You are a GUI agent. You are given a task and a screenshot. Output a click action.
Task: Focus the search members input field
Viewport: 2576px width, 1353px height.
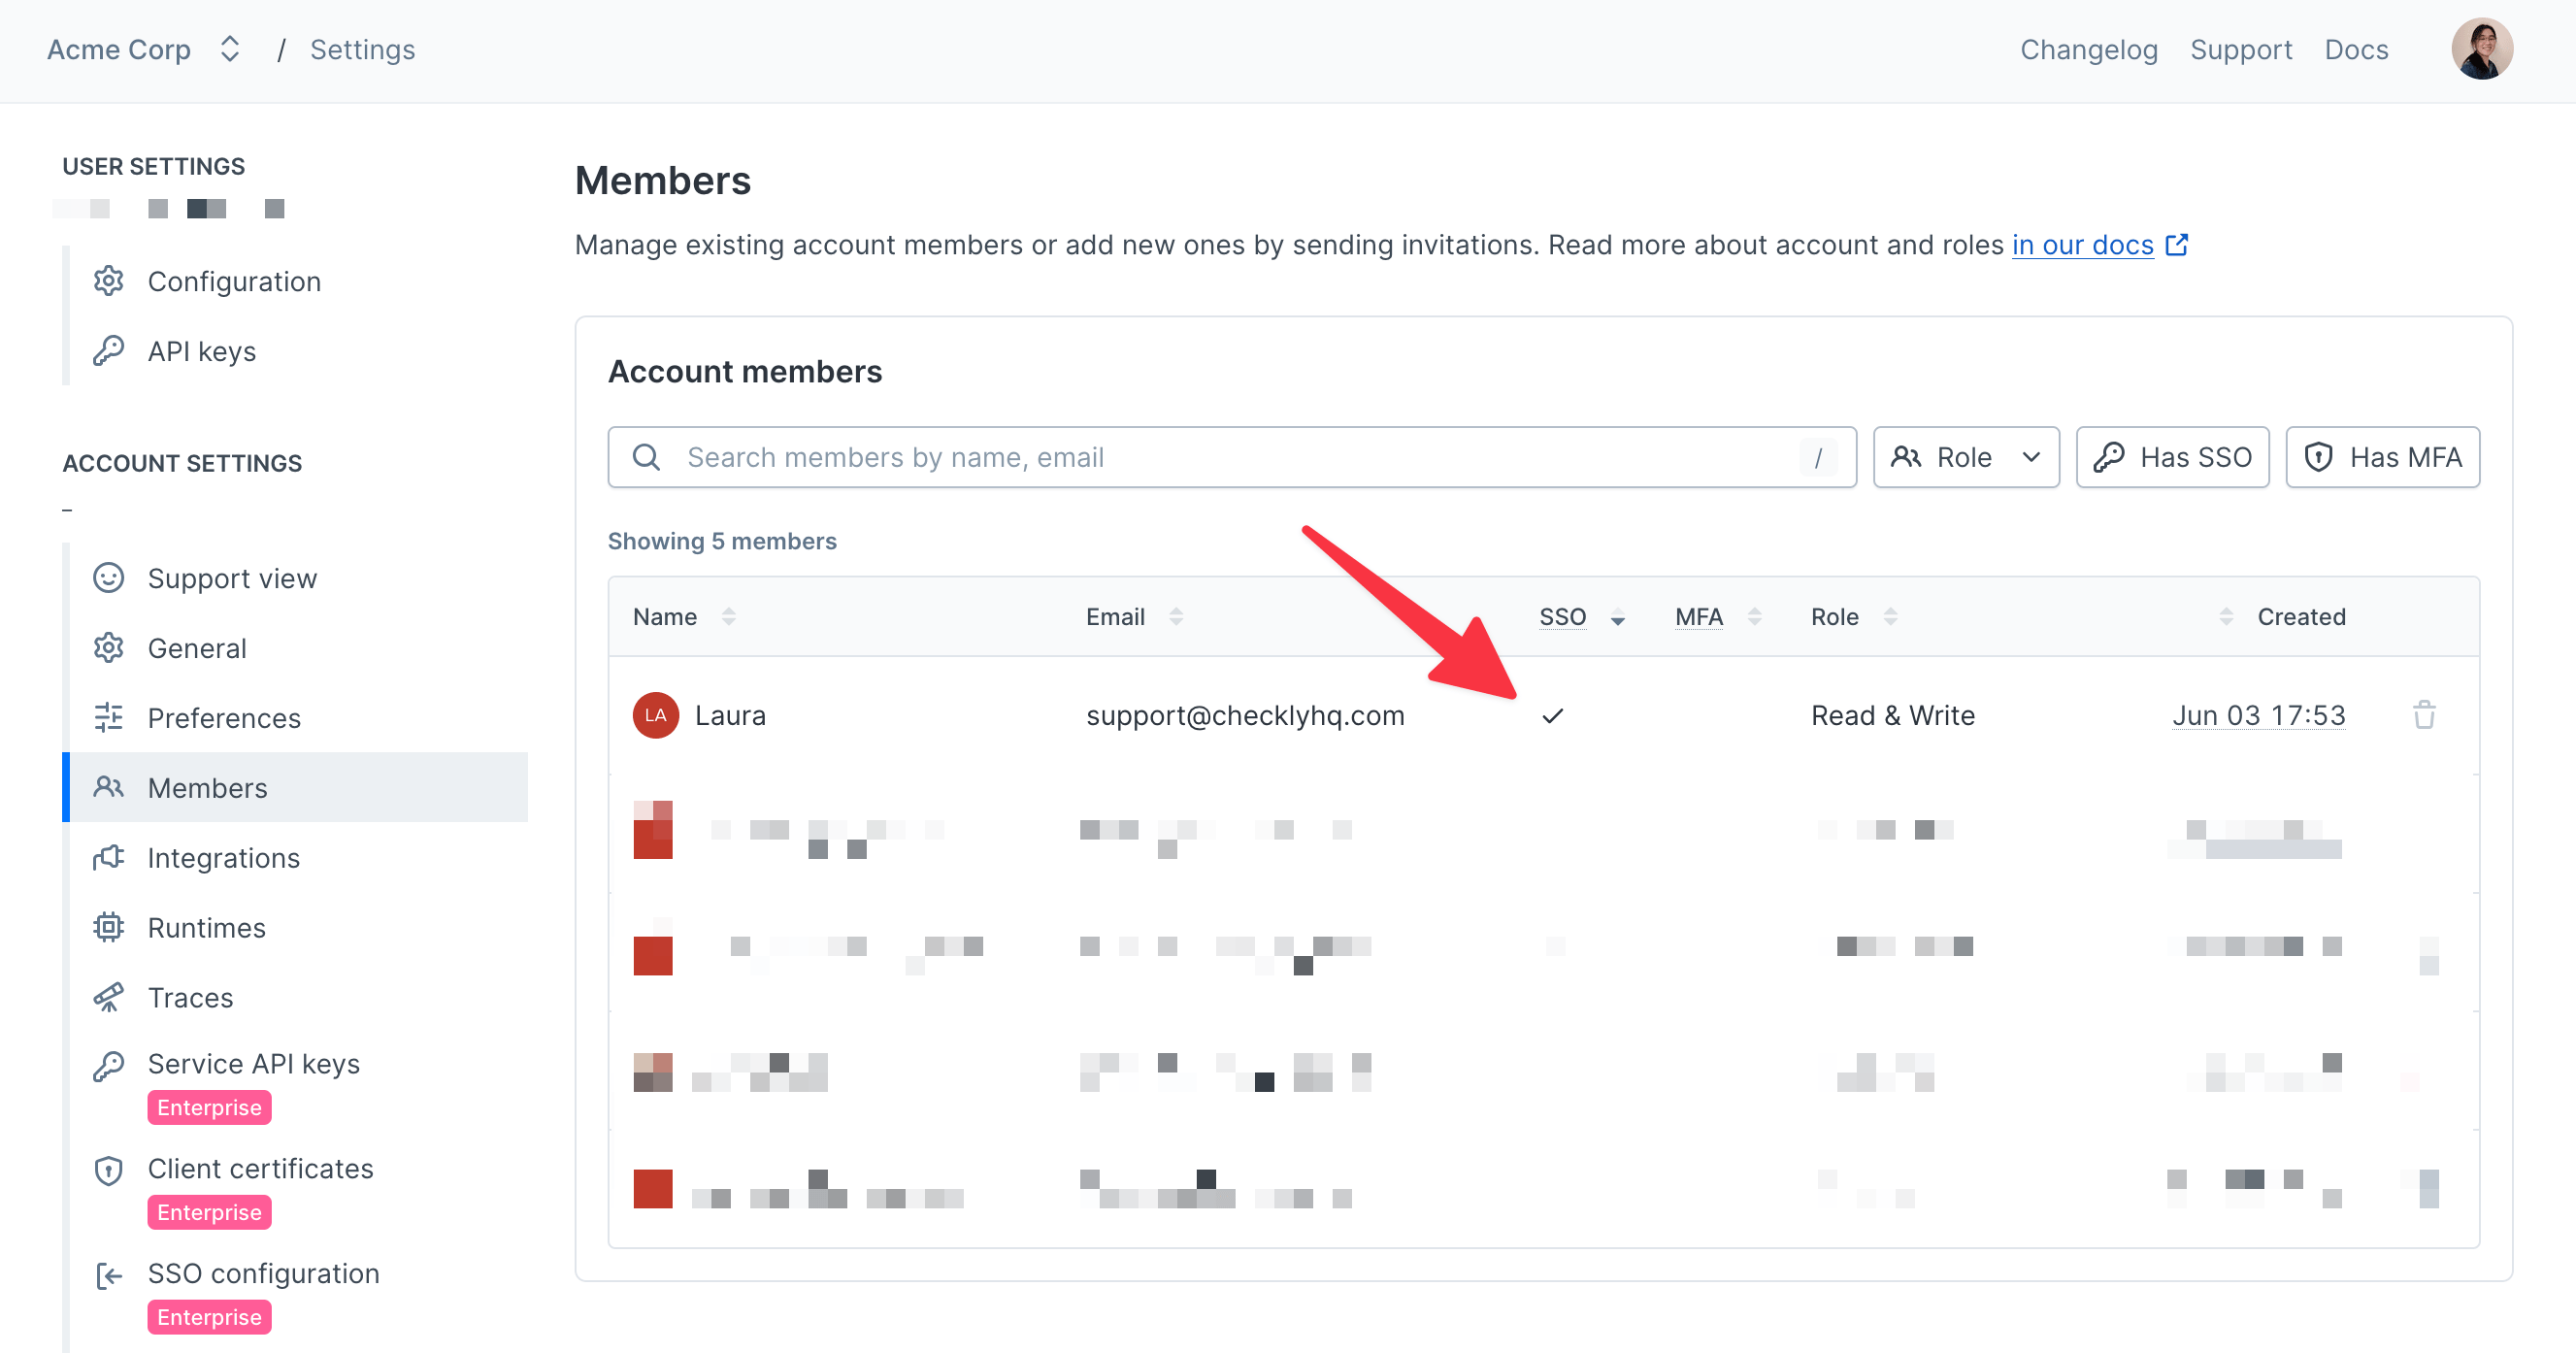tap(1232, 457)
